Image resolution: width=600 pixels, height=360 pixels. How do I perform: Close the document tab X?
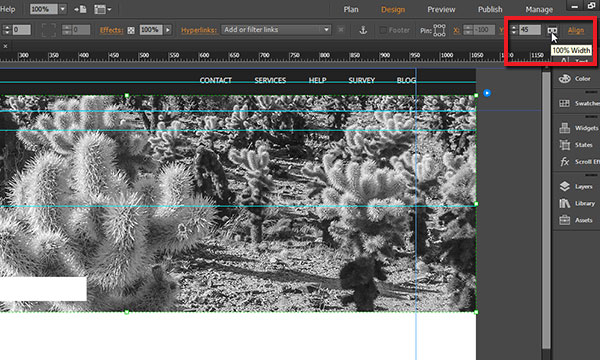[x=5, y=46]
